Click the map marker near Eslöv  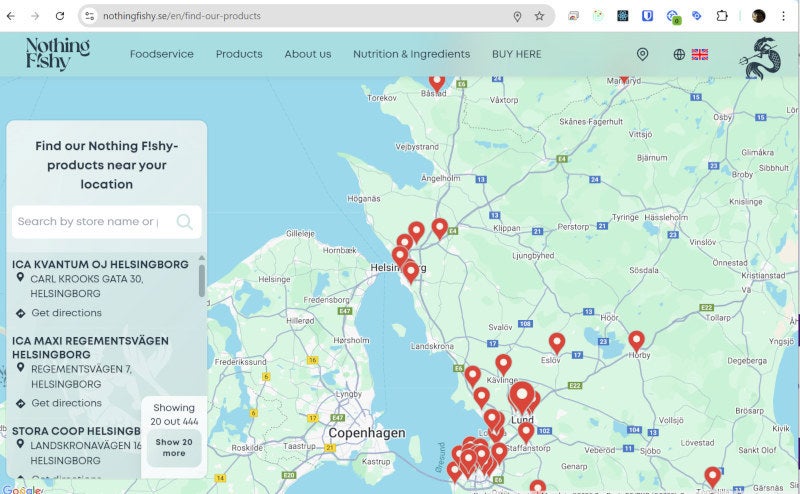[x=557, y=343]
